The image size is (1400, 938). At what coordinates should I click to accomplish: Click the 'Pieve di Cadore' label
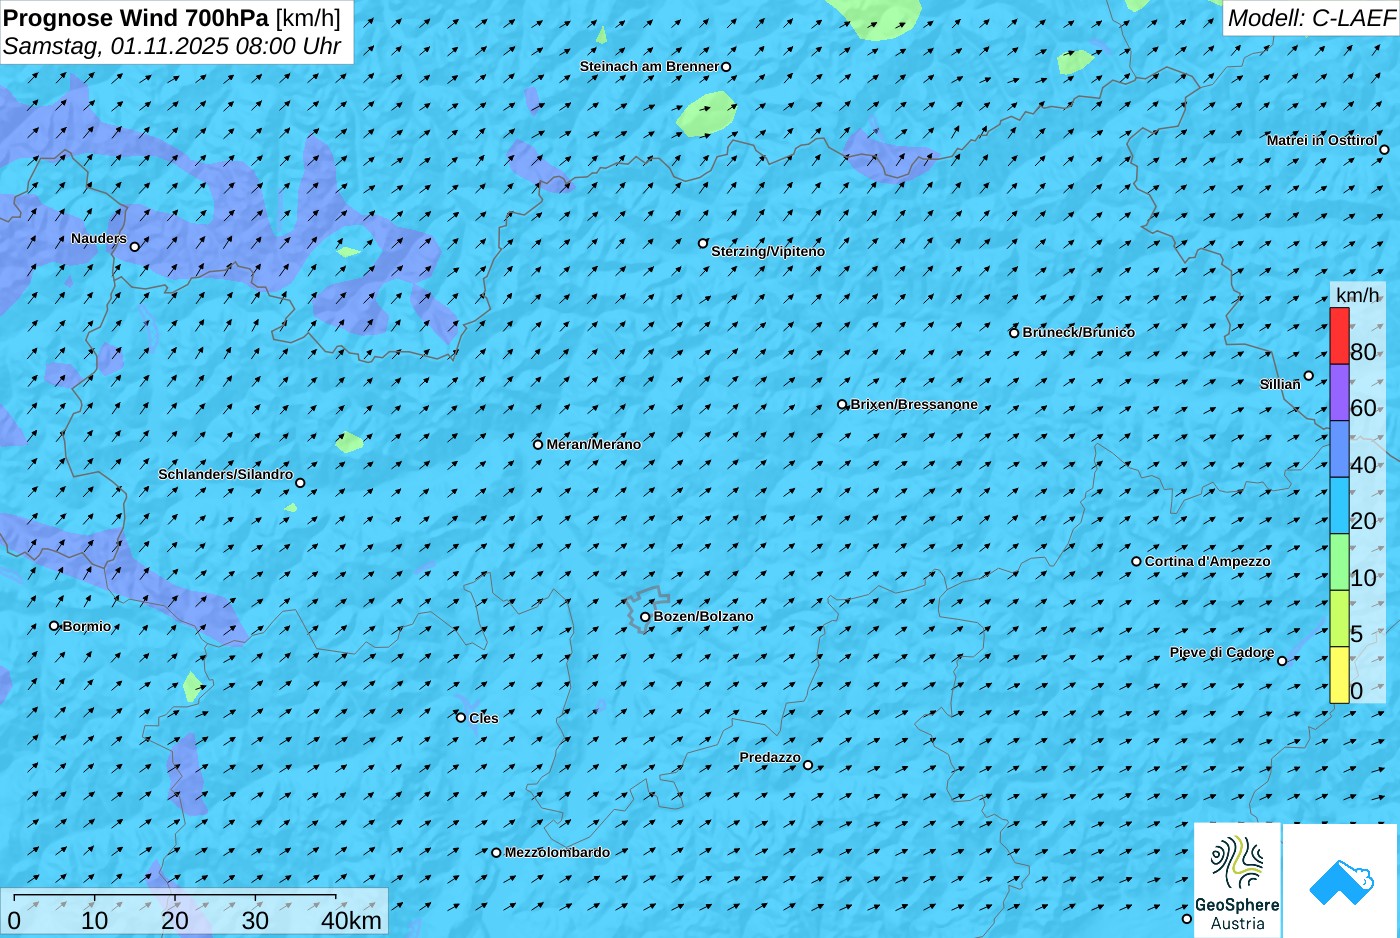pos(1222,653)
